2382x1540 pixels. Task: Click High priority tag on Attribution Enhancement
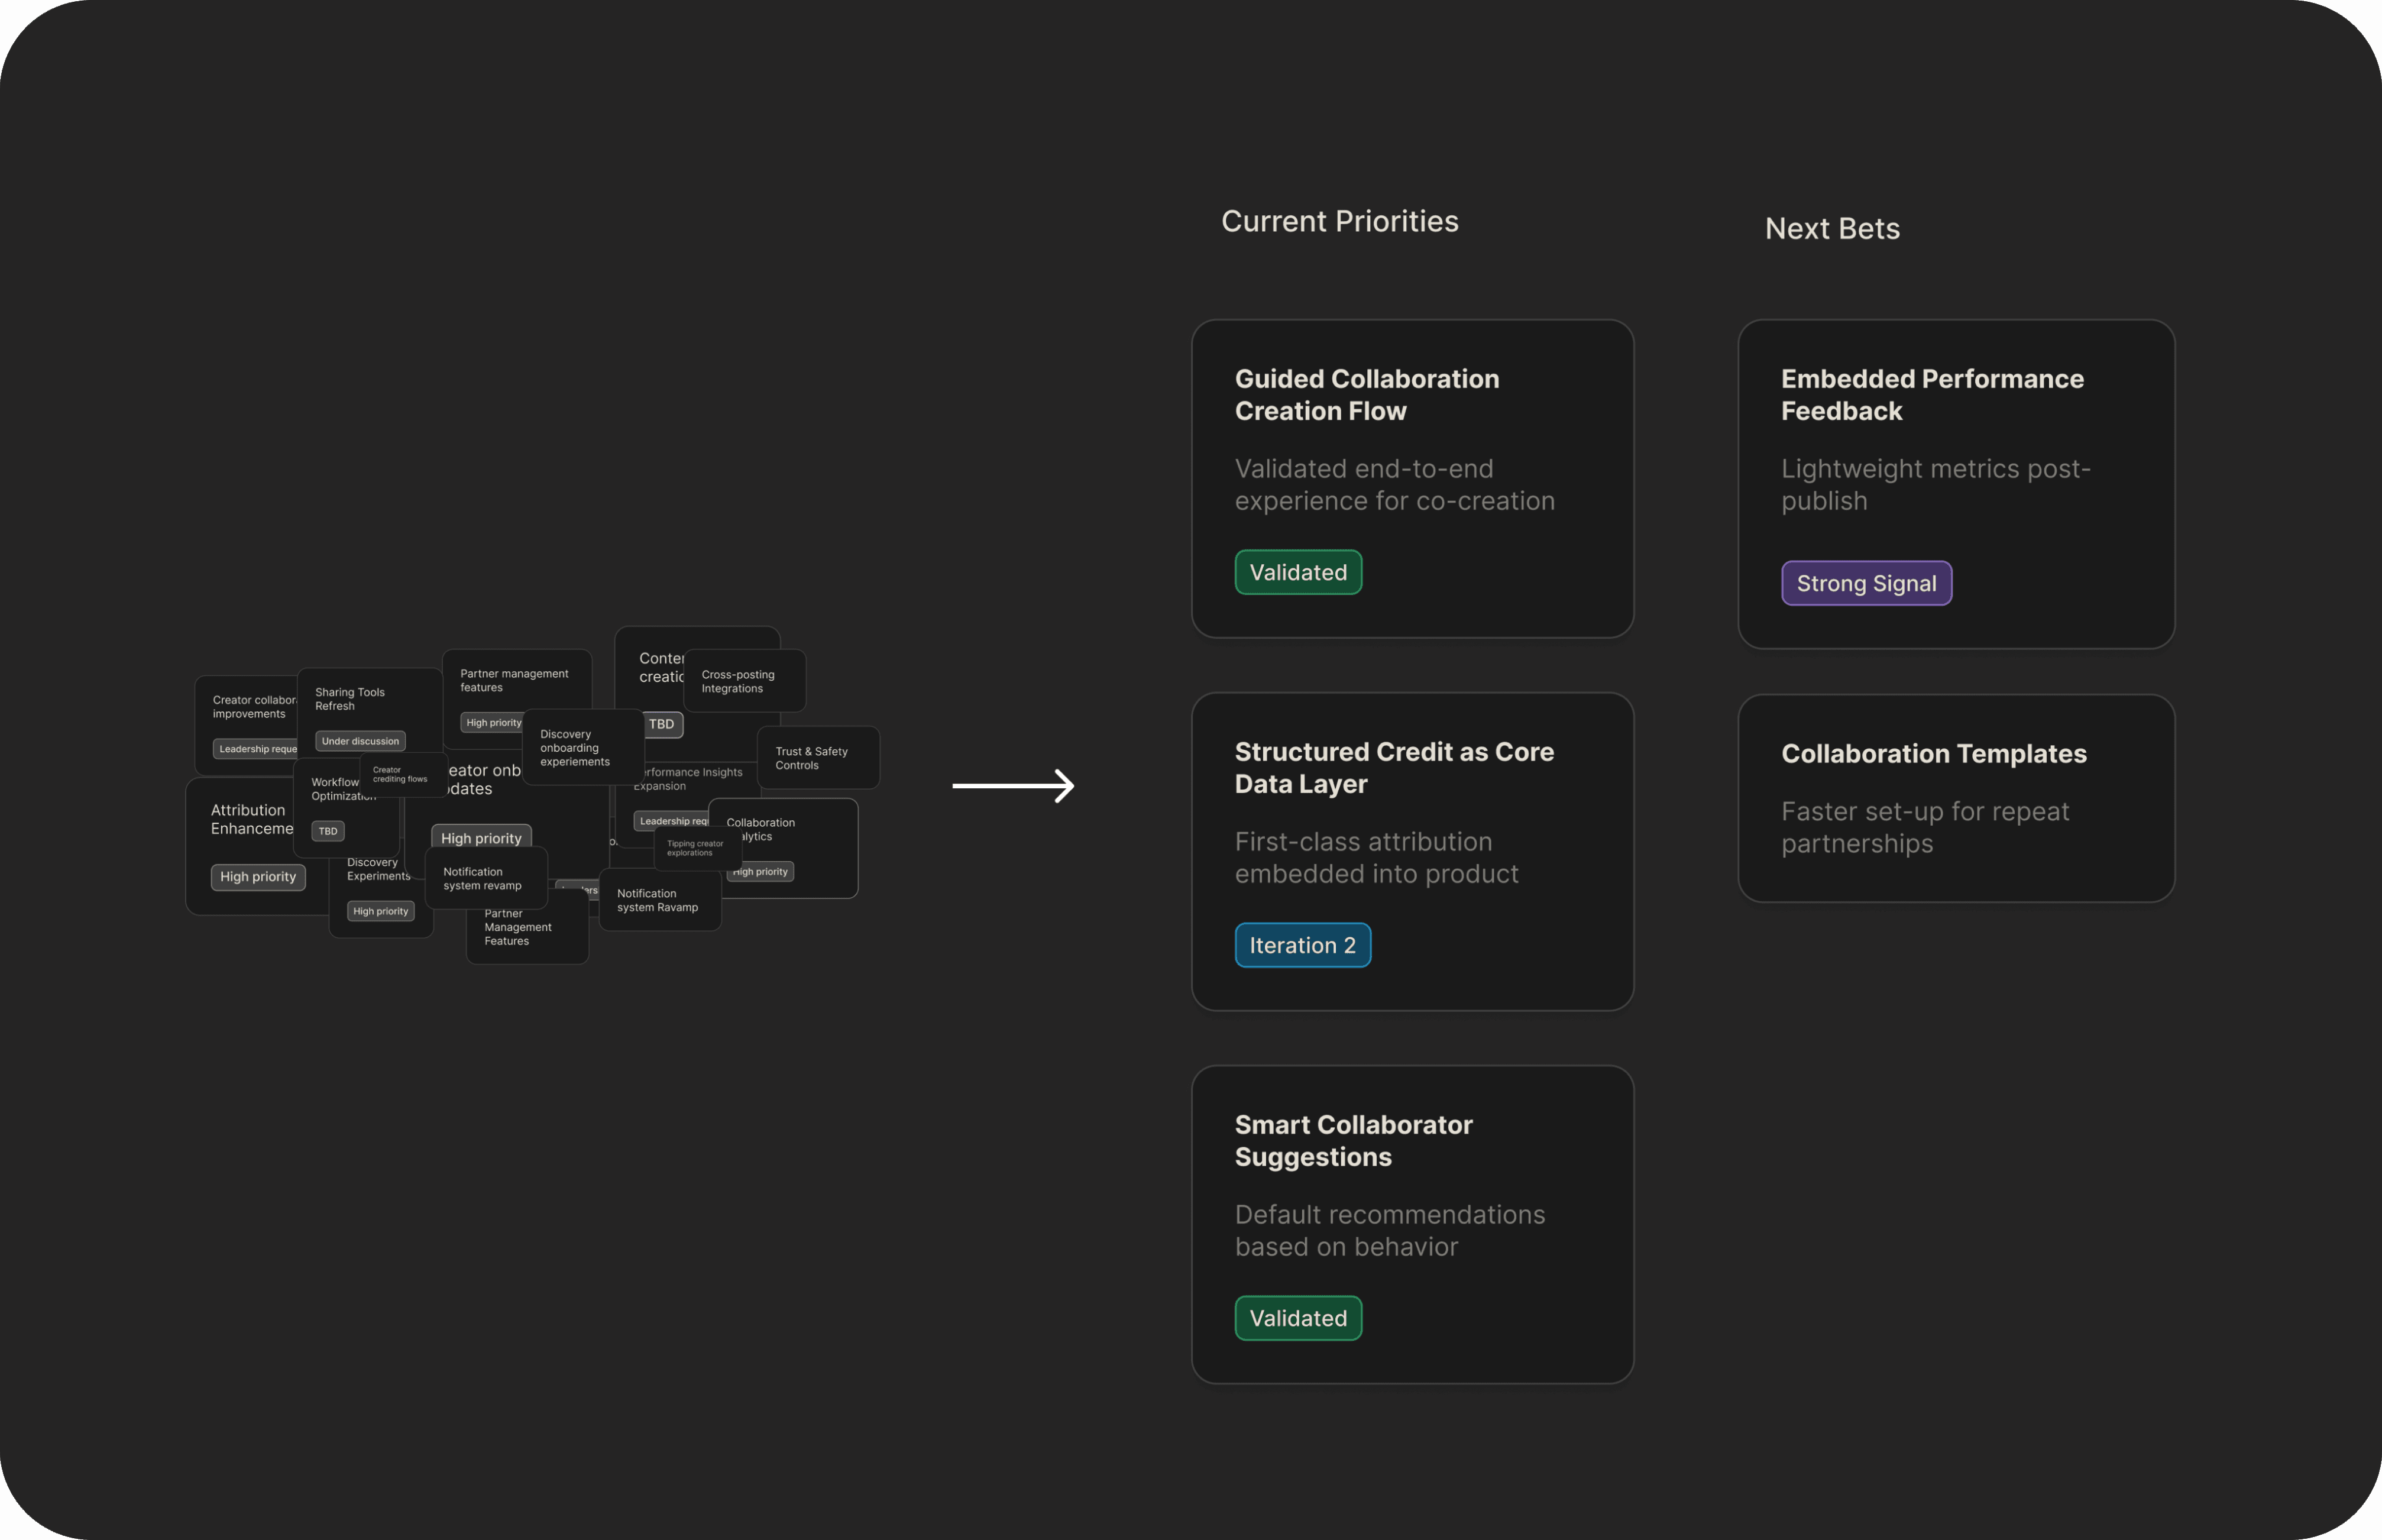click(x=258, y=877)
